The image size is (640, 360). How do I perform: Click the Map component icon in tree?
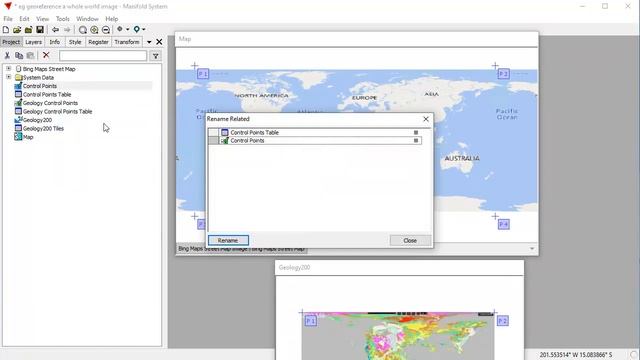(x=18, y=137)
